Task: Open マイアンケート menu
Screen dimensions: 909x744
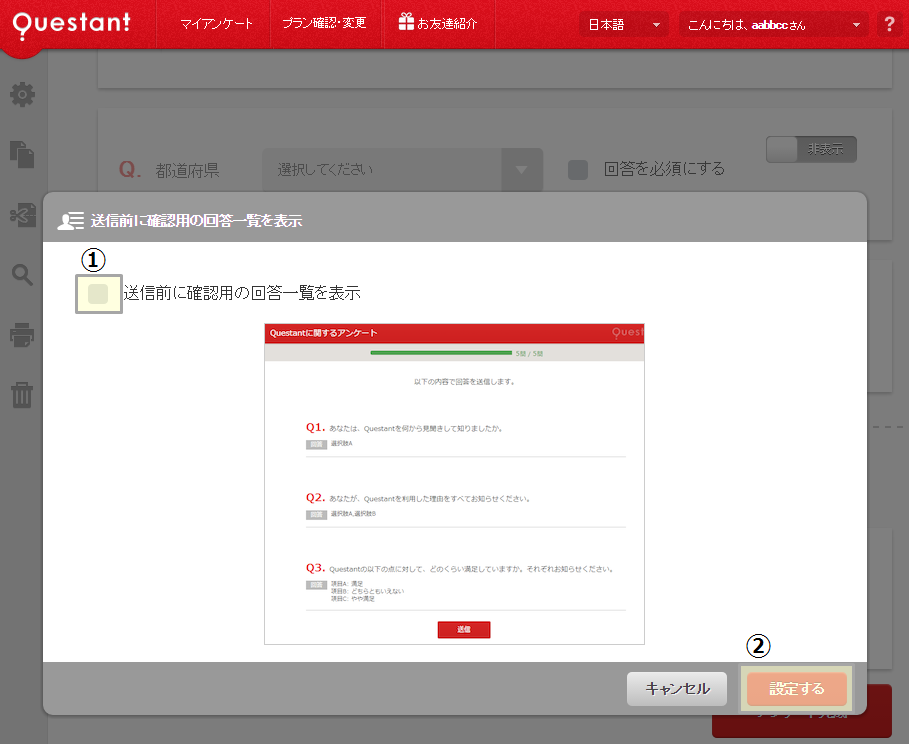Action: 216,24
